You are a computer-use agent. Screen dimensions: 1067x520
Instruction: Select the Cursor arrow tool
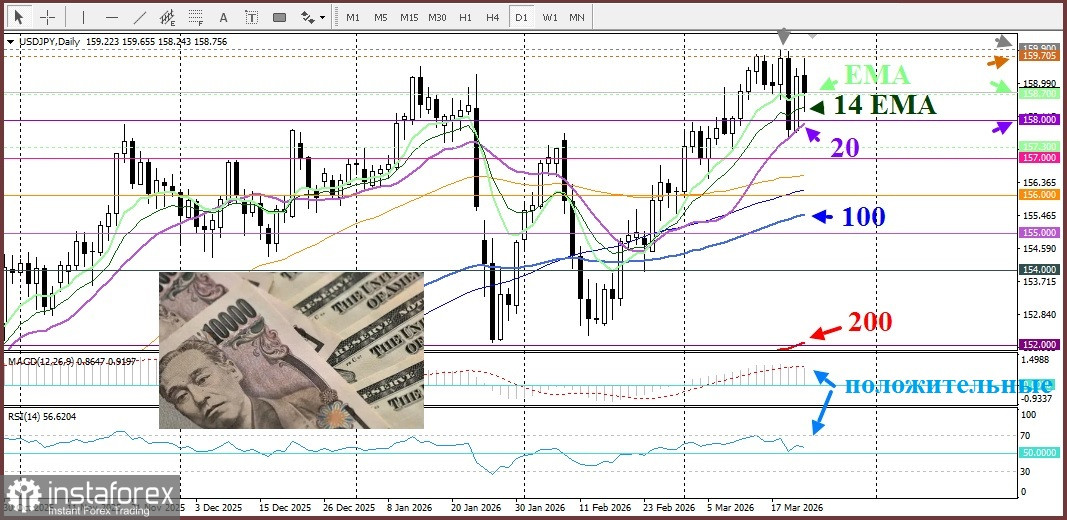[x=18, y=17]
